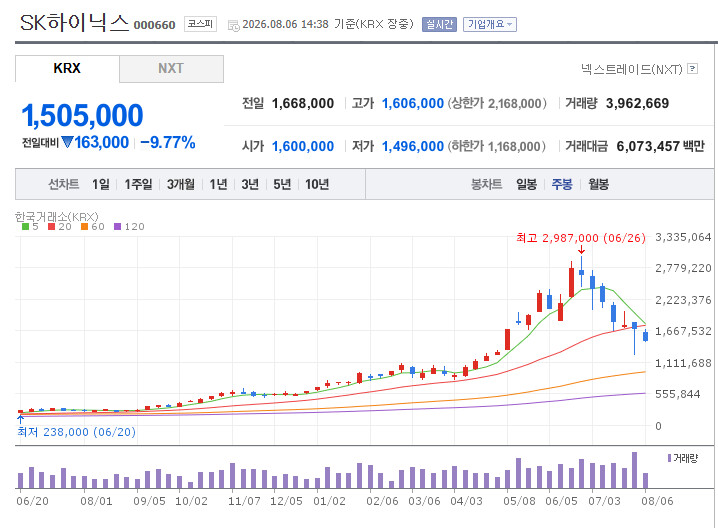The image size is (718, 528).
Task: Click the orange 60-day moving average swatch
Action: tap(84, 226)
